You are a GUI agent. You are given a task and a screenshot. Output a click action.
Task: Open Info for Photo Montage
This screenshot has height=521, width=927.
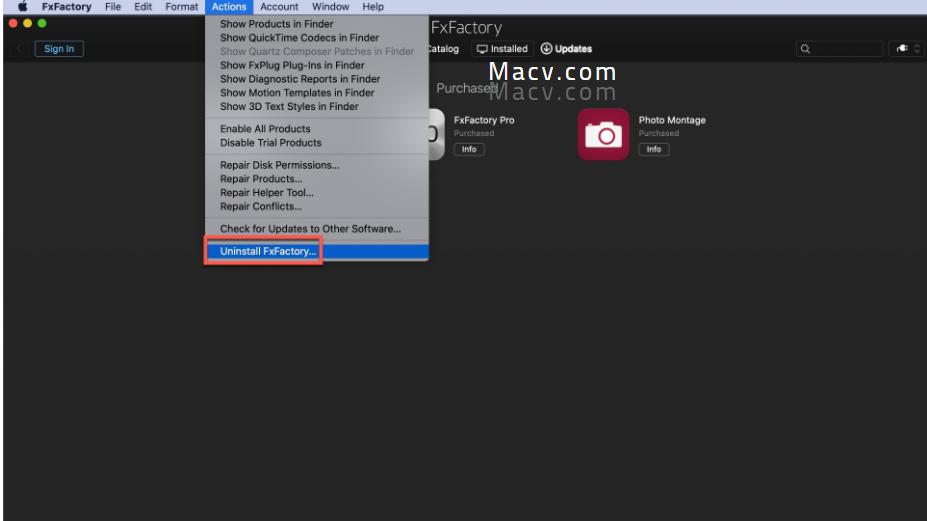click(653, 149)
